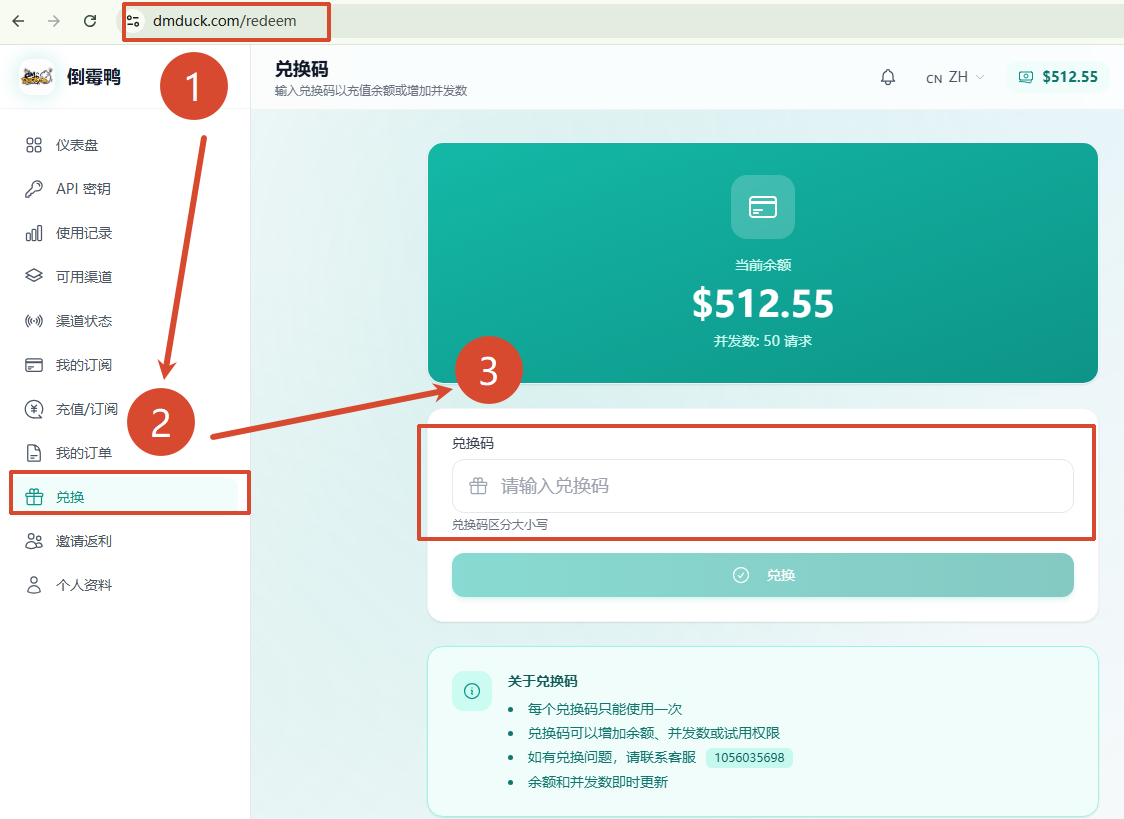Click the 充值/订阅 yen coin icon

[34, 409]
